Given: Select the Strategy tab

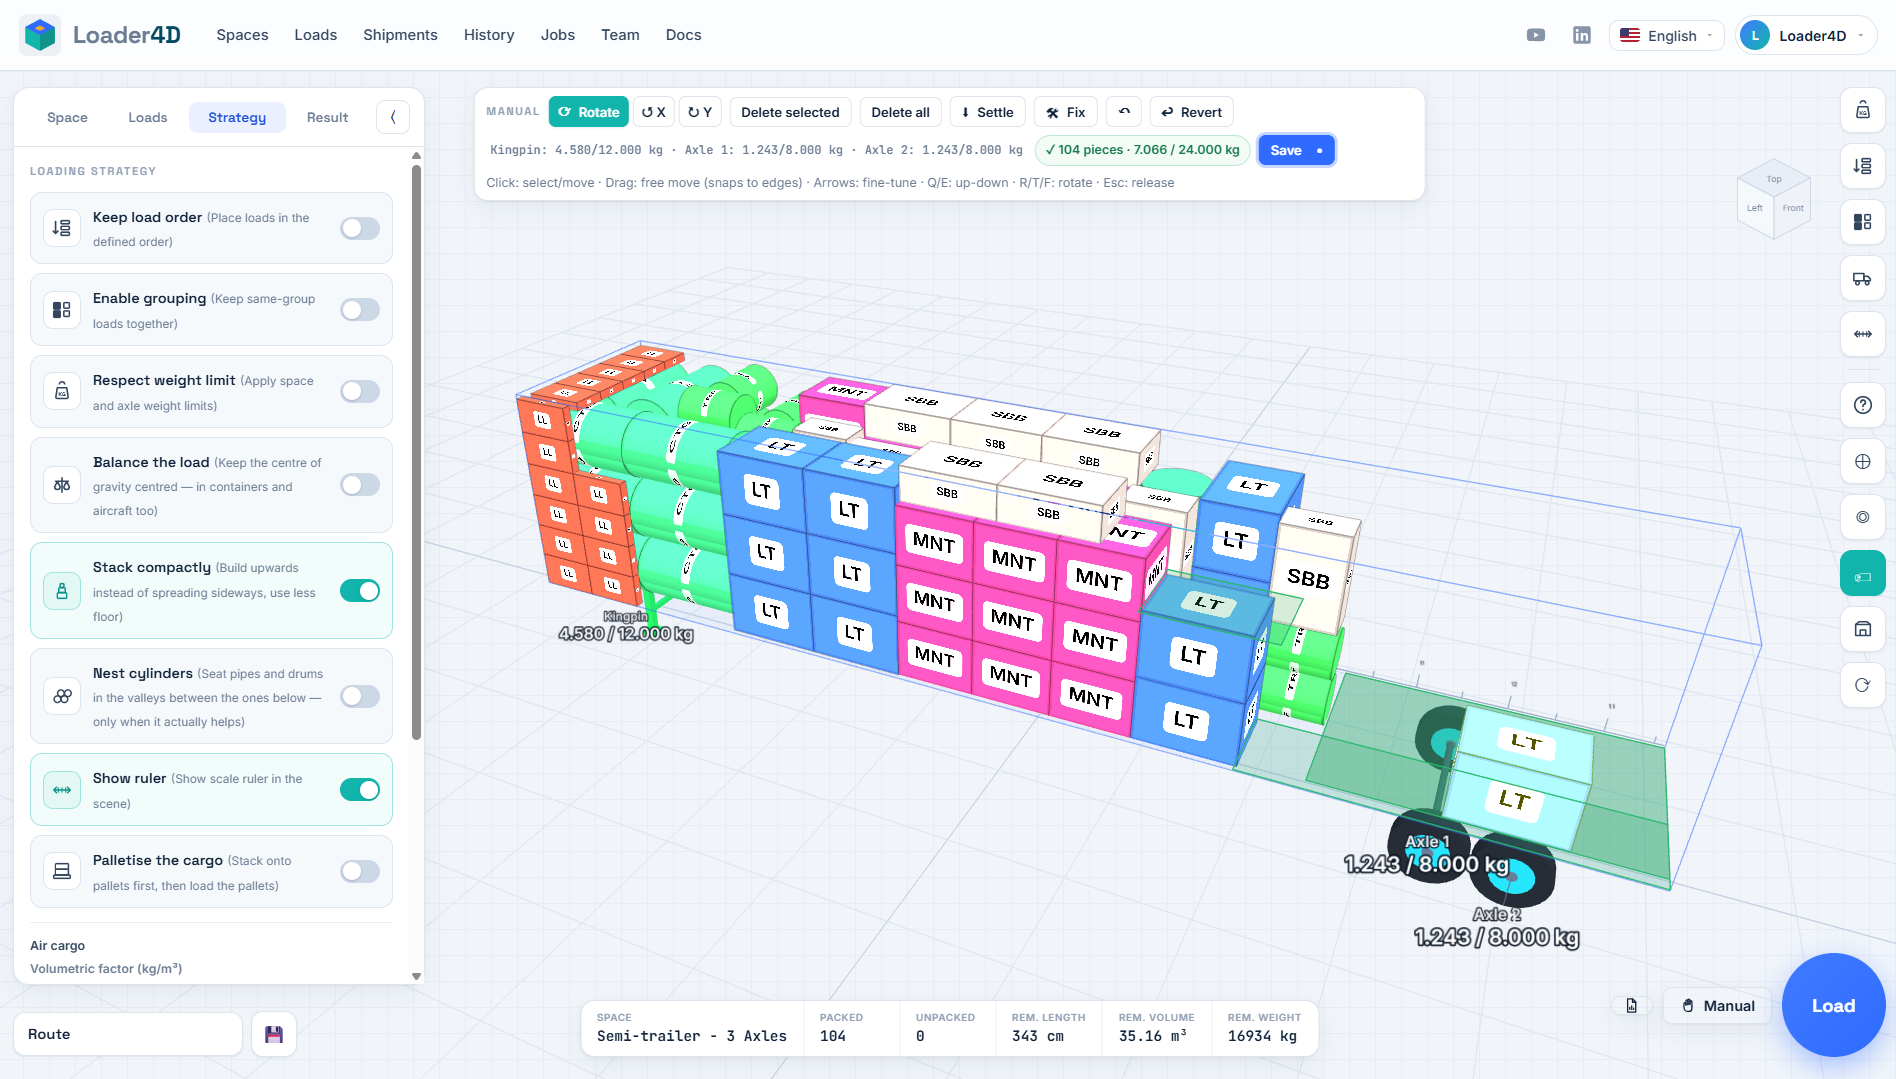Looking at the screenshot, I should point(237,117).
